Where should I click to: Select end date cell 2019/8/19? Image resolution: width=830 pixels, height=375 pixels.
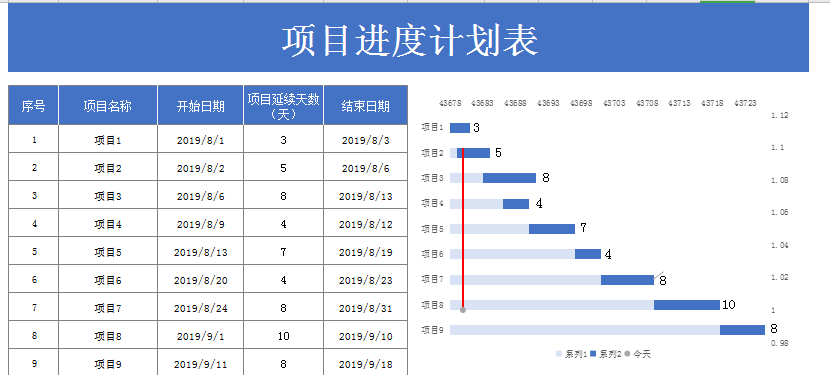[x=366, y=252]
